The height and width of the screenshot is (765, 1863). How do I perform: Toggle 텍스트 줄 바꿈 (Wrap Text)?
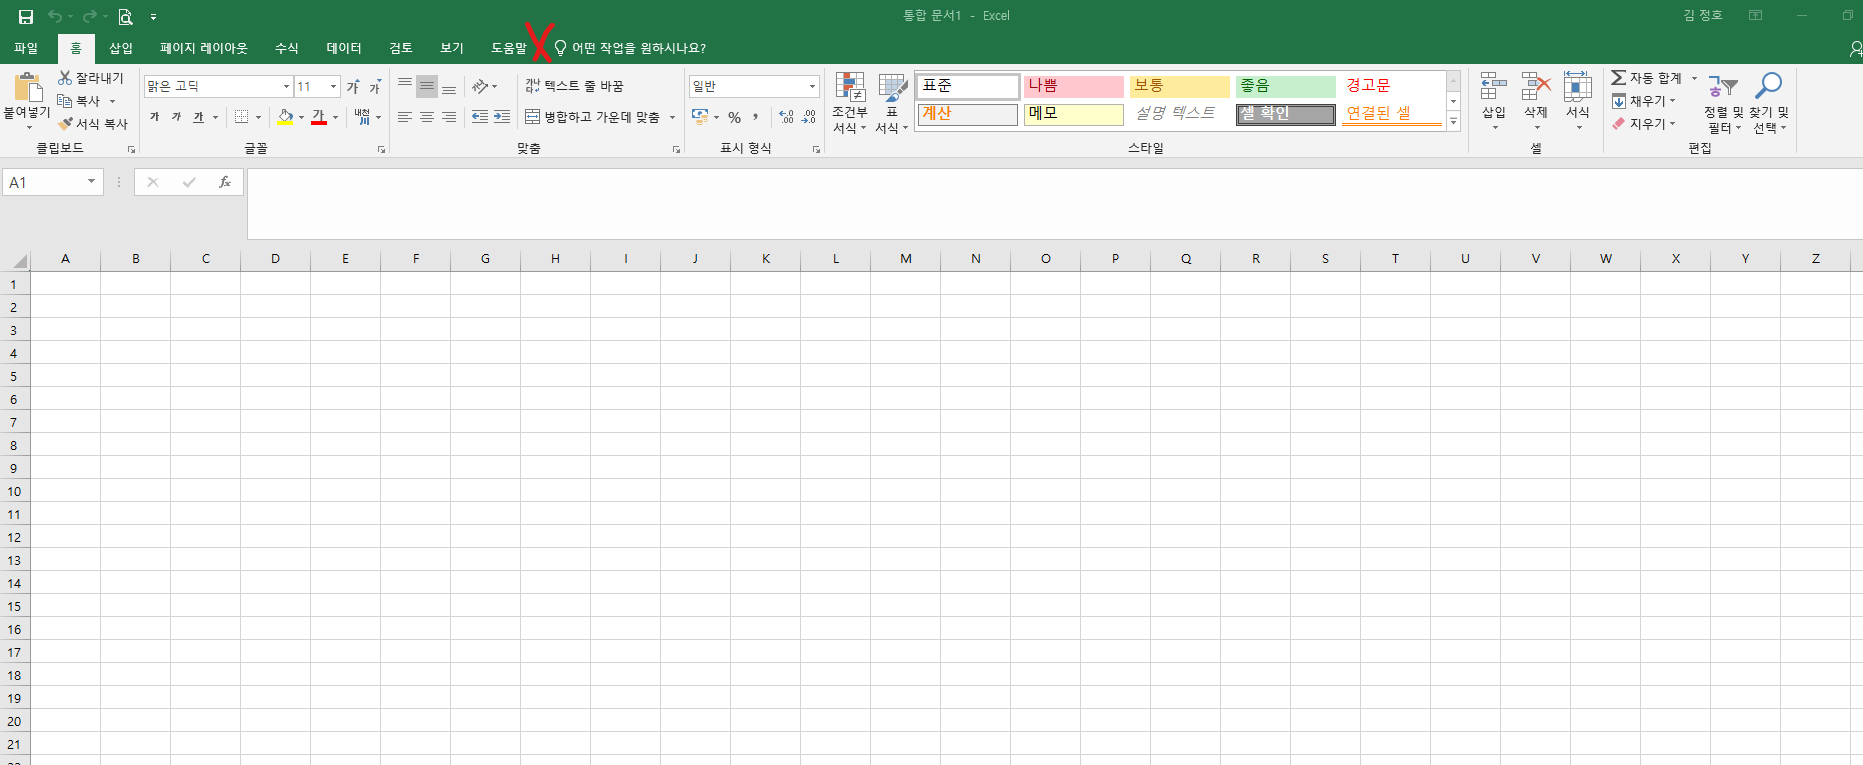click(x=575, y=87)
